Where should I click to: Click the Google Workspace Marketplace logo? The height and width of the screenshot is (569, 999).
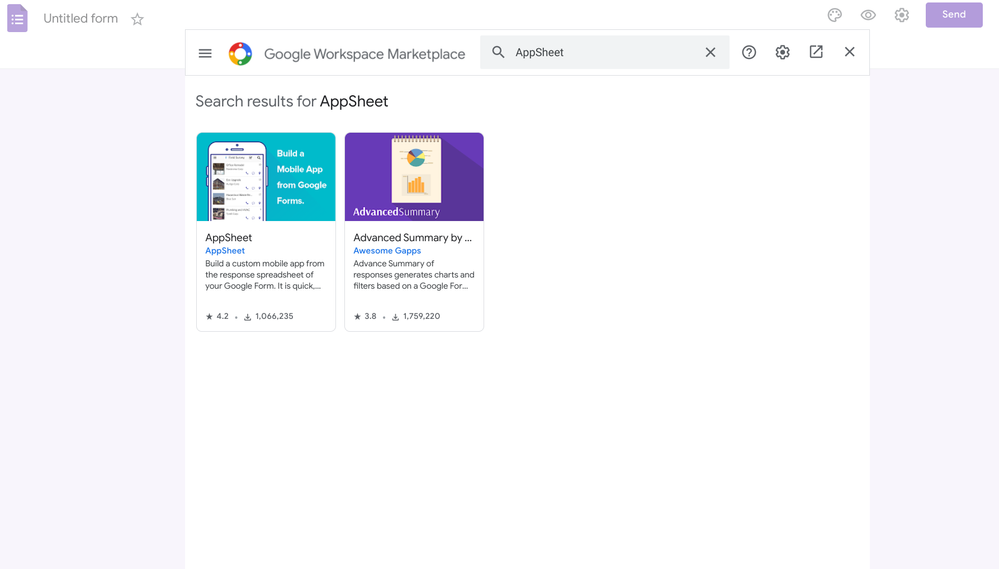[x=240, y=54]
